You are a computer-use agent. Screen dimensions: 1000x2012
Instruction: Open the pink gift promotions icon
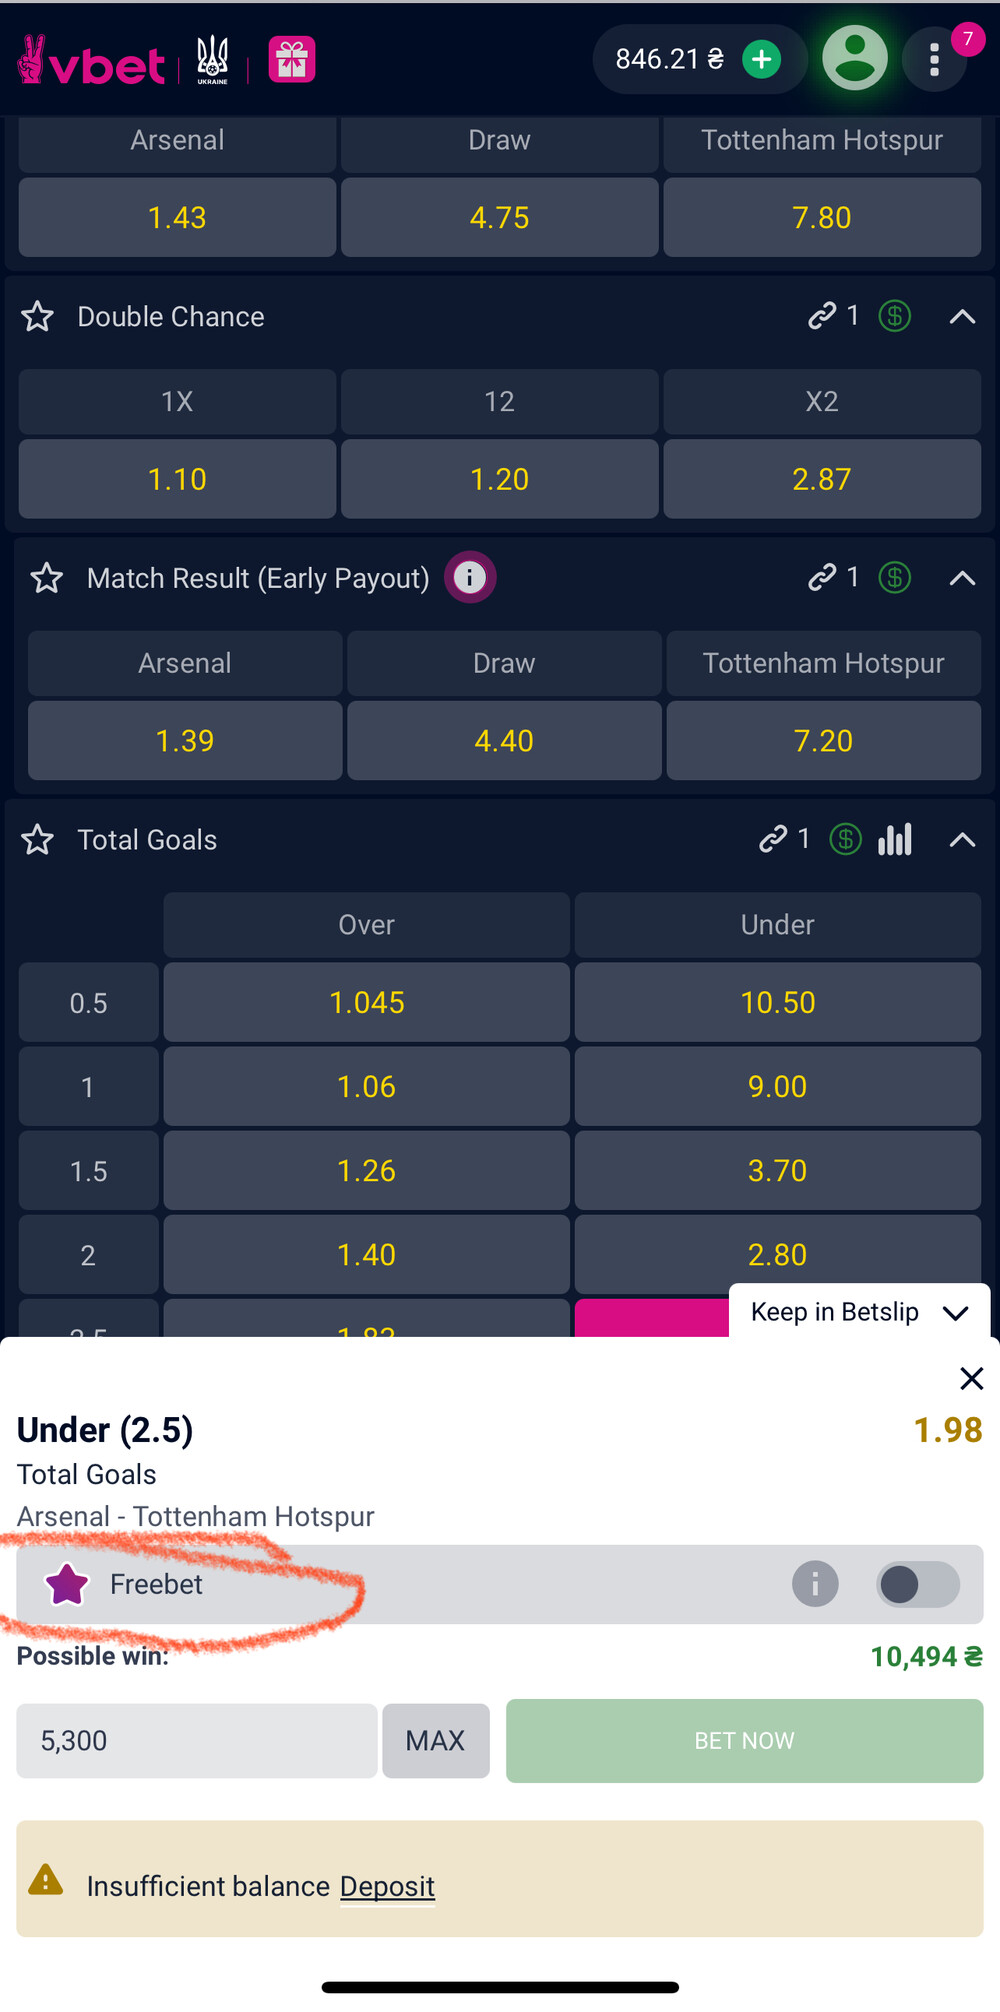click(x=292, y=60)
